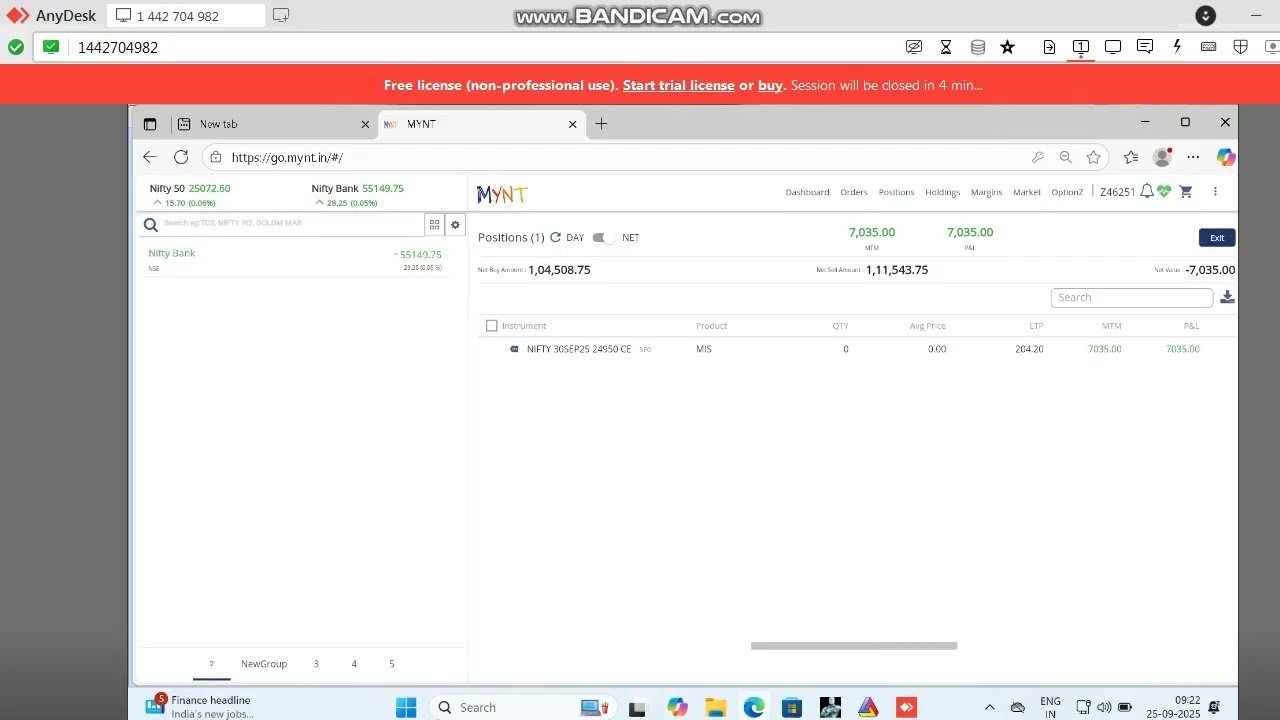Image resolution: width=1280 pixels, height=720 pixels.
Task: Open AnyDesk permissions shield icon
Action: [x=1241, y=47]
